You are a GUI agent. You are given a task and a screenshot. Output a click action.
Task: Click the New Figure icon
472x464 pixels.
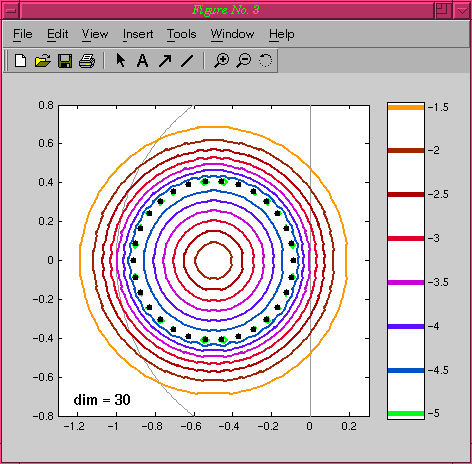tap(21, 61)
